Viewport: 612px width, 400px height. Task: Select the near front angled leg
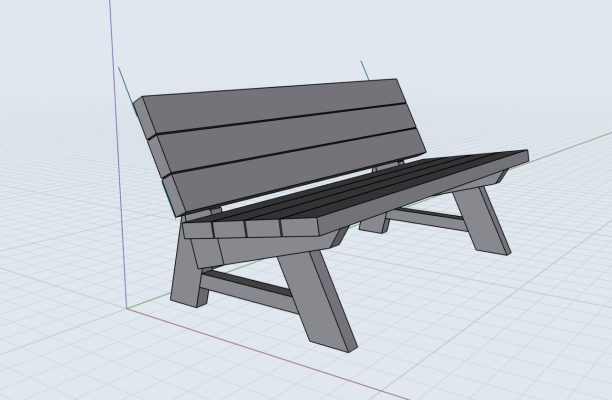pos(317,300)
